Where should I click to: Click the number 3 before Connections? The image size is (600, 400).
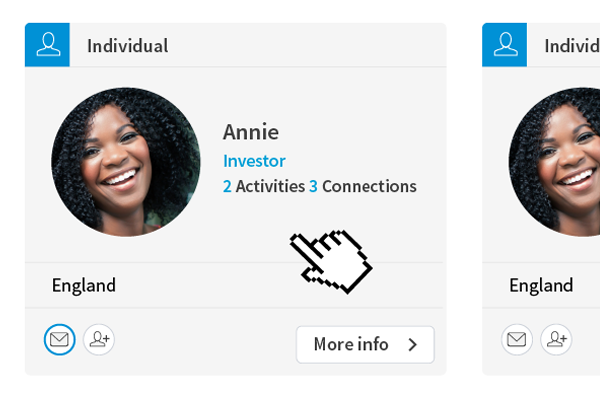coord(313,187)
